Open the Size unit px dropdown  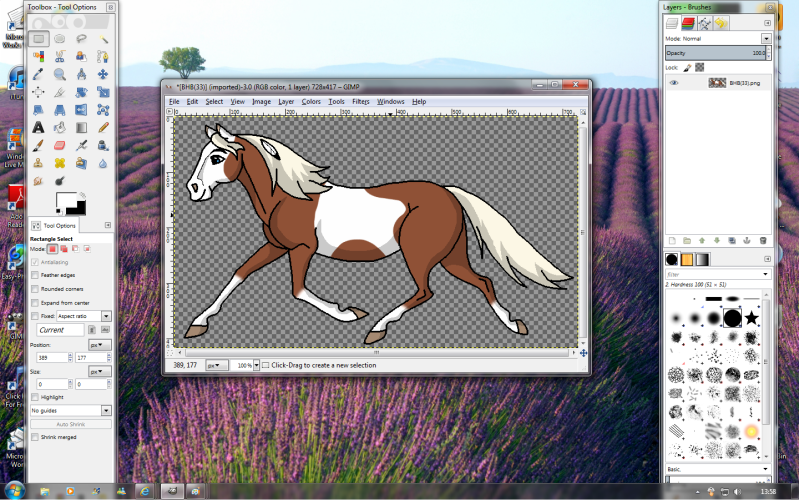[99, 372]
